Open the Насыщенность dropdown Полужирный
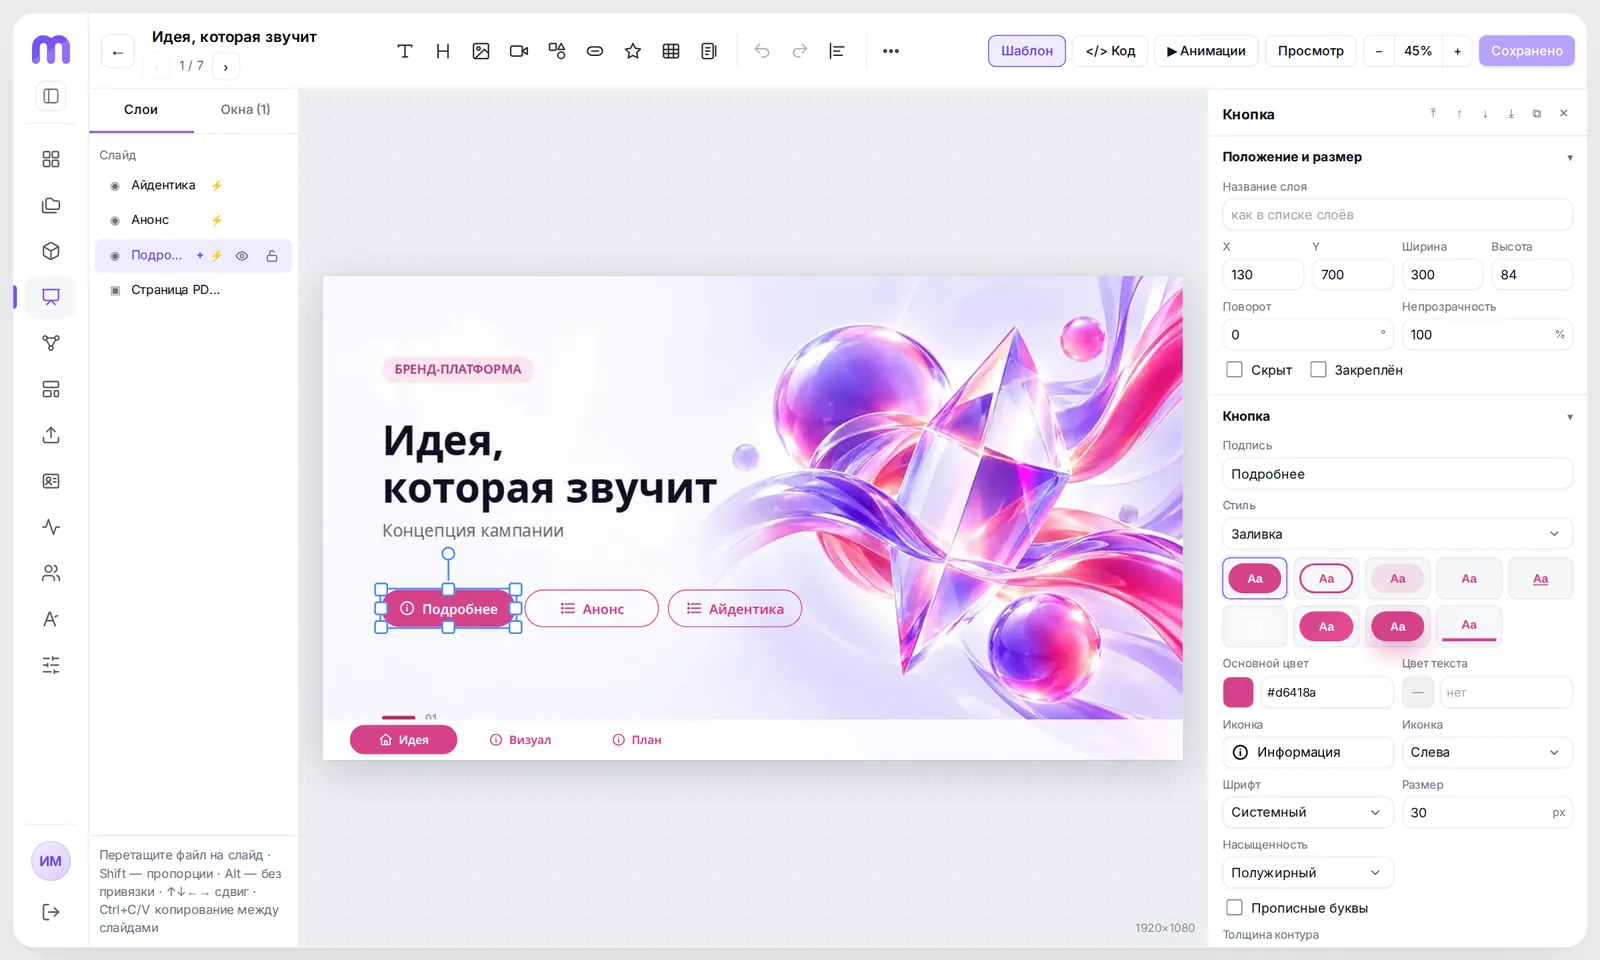Image resolution: width=1600 pixels, height=960 pixels. (1307, 872)
